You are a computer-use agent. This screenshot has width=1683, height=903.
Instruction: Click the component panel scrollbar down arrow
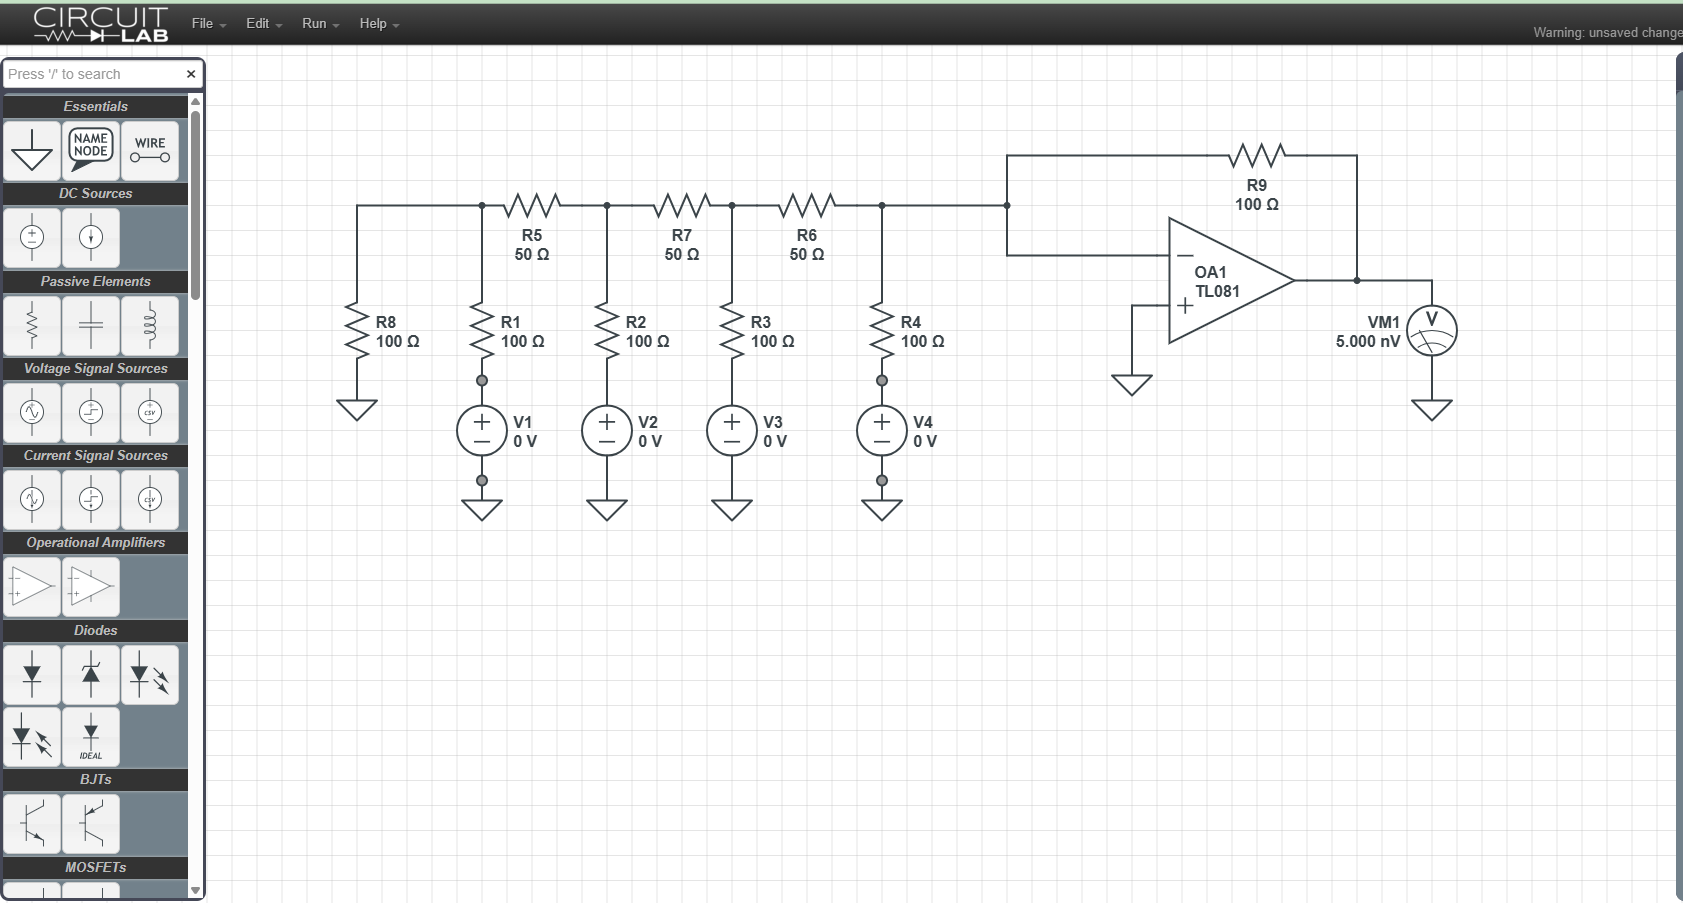(x=195, y=890)
